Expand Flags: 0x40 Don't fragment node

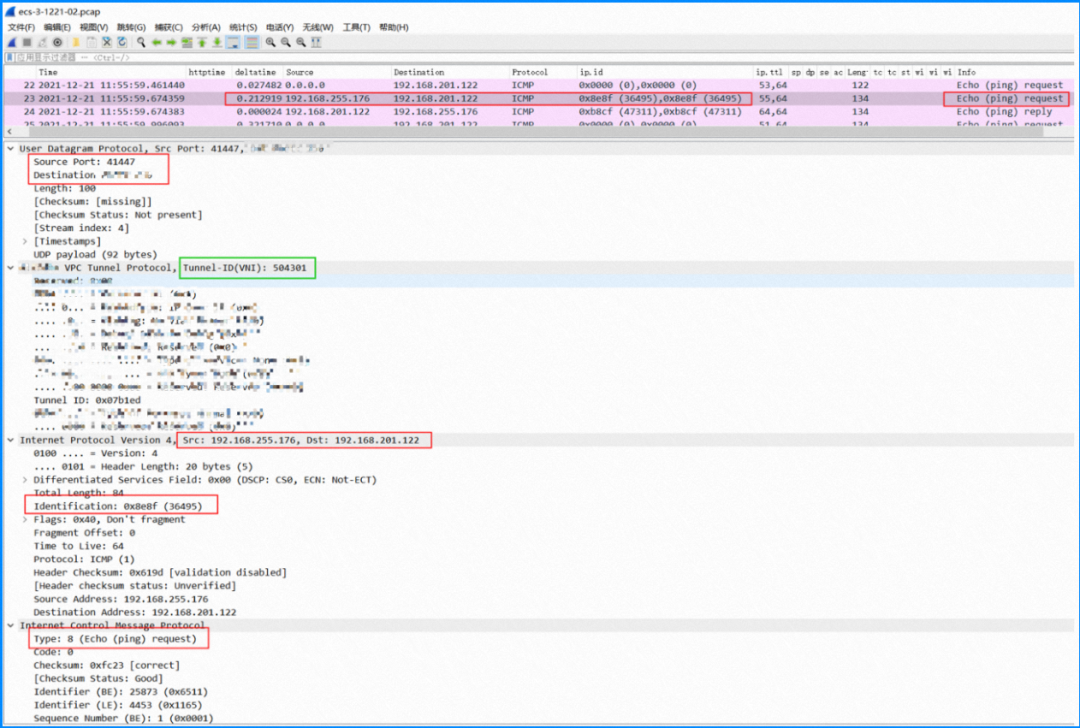tap(25, 519)
